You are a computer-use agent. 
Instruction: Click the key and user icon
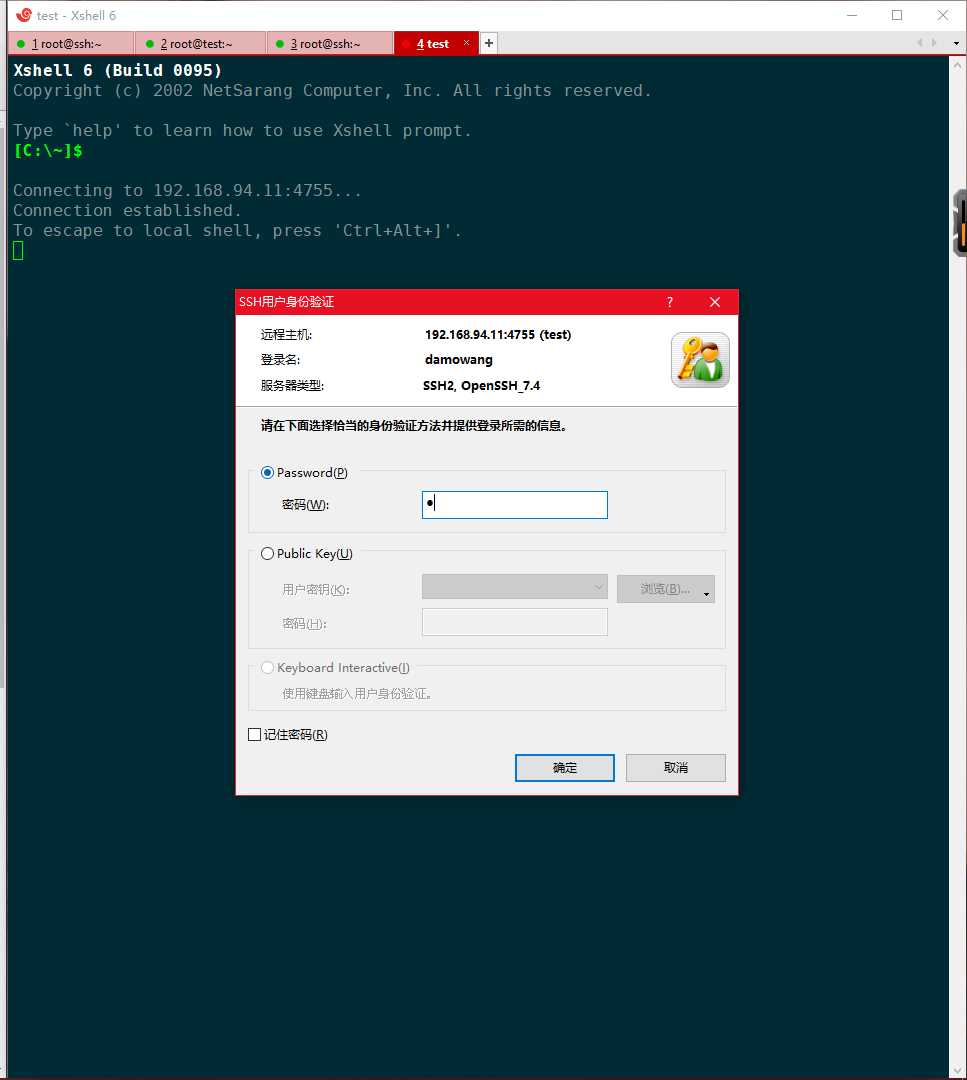pos(700,360)
